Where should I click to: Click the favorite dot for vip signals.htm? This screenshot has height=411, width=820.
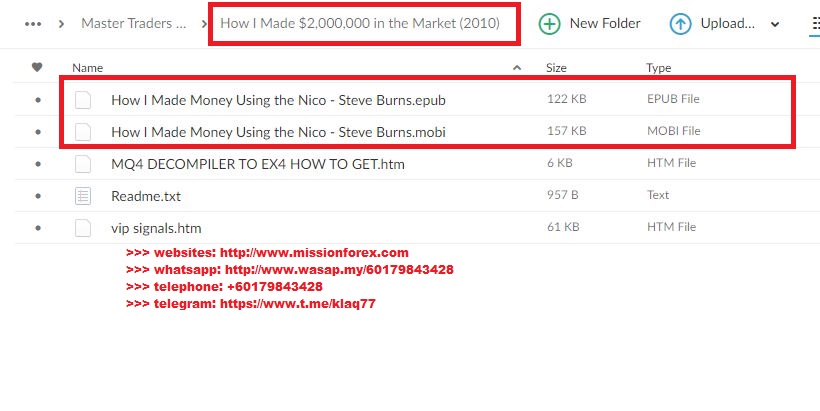pyautogui.click(x=38, y=228)
